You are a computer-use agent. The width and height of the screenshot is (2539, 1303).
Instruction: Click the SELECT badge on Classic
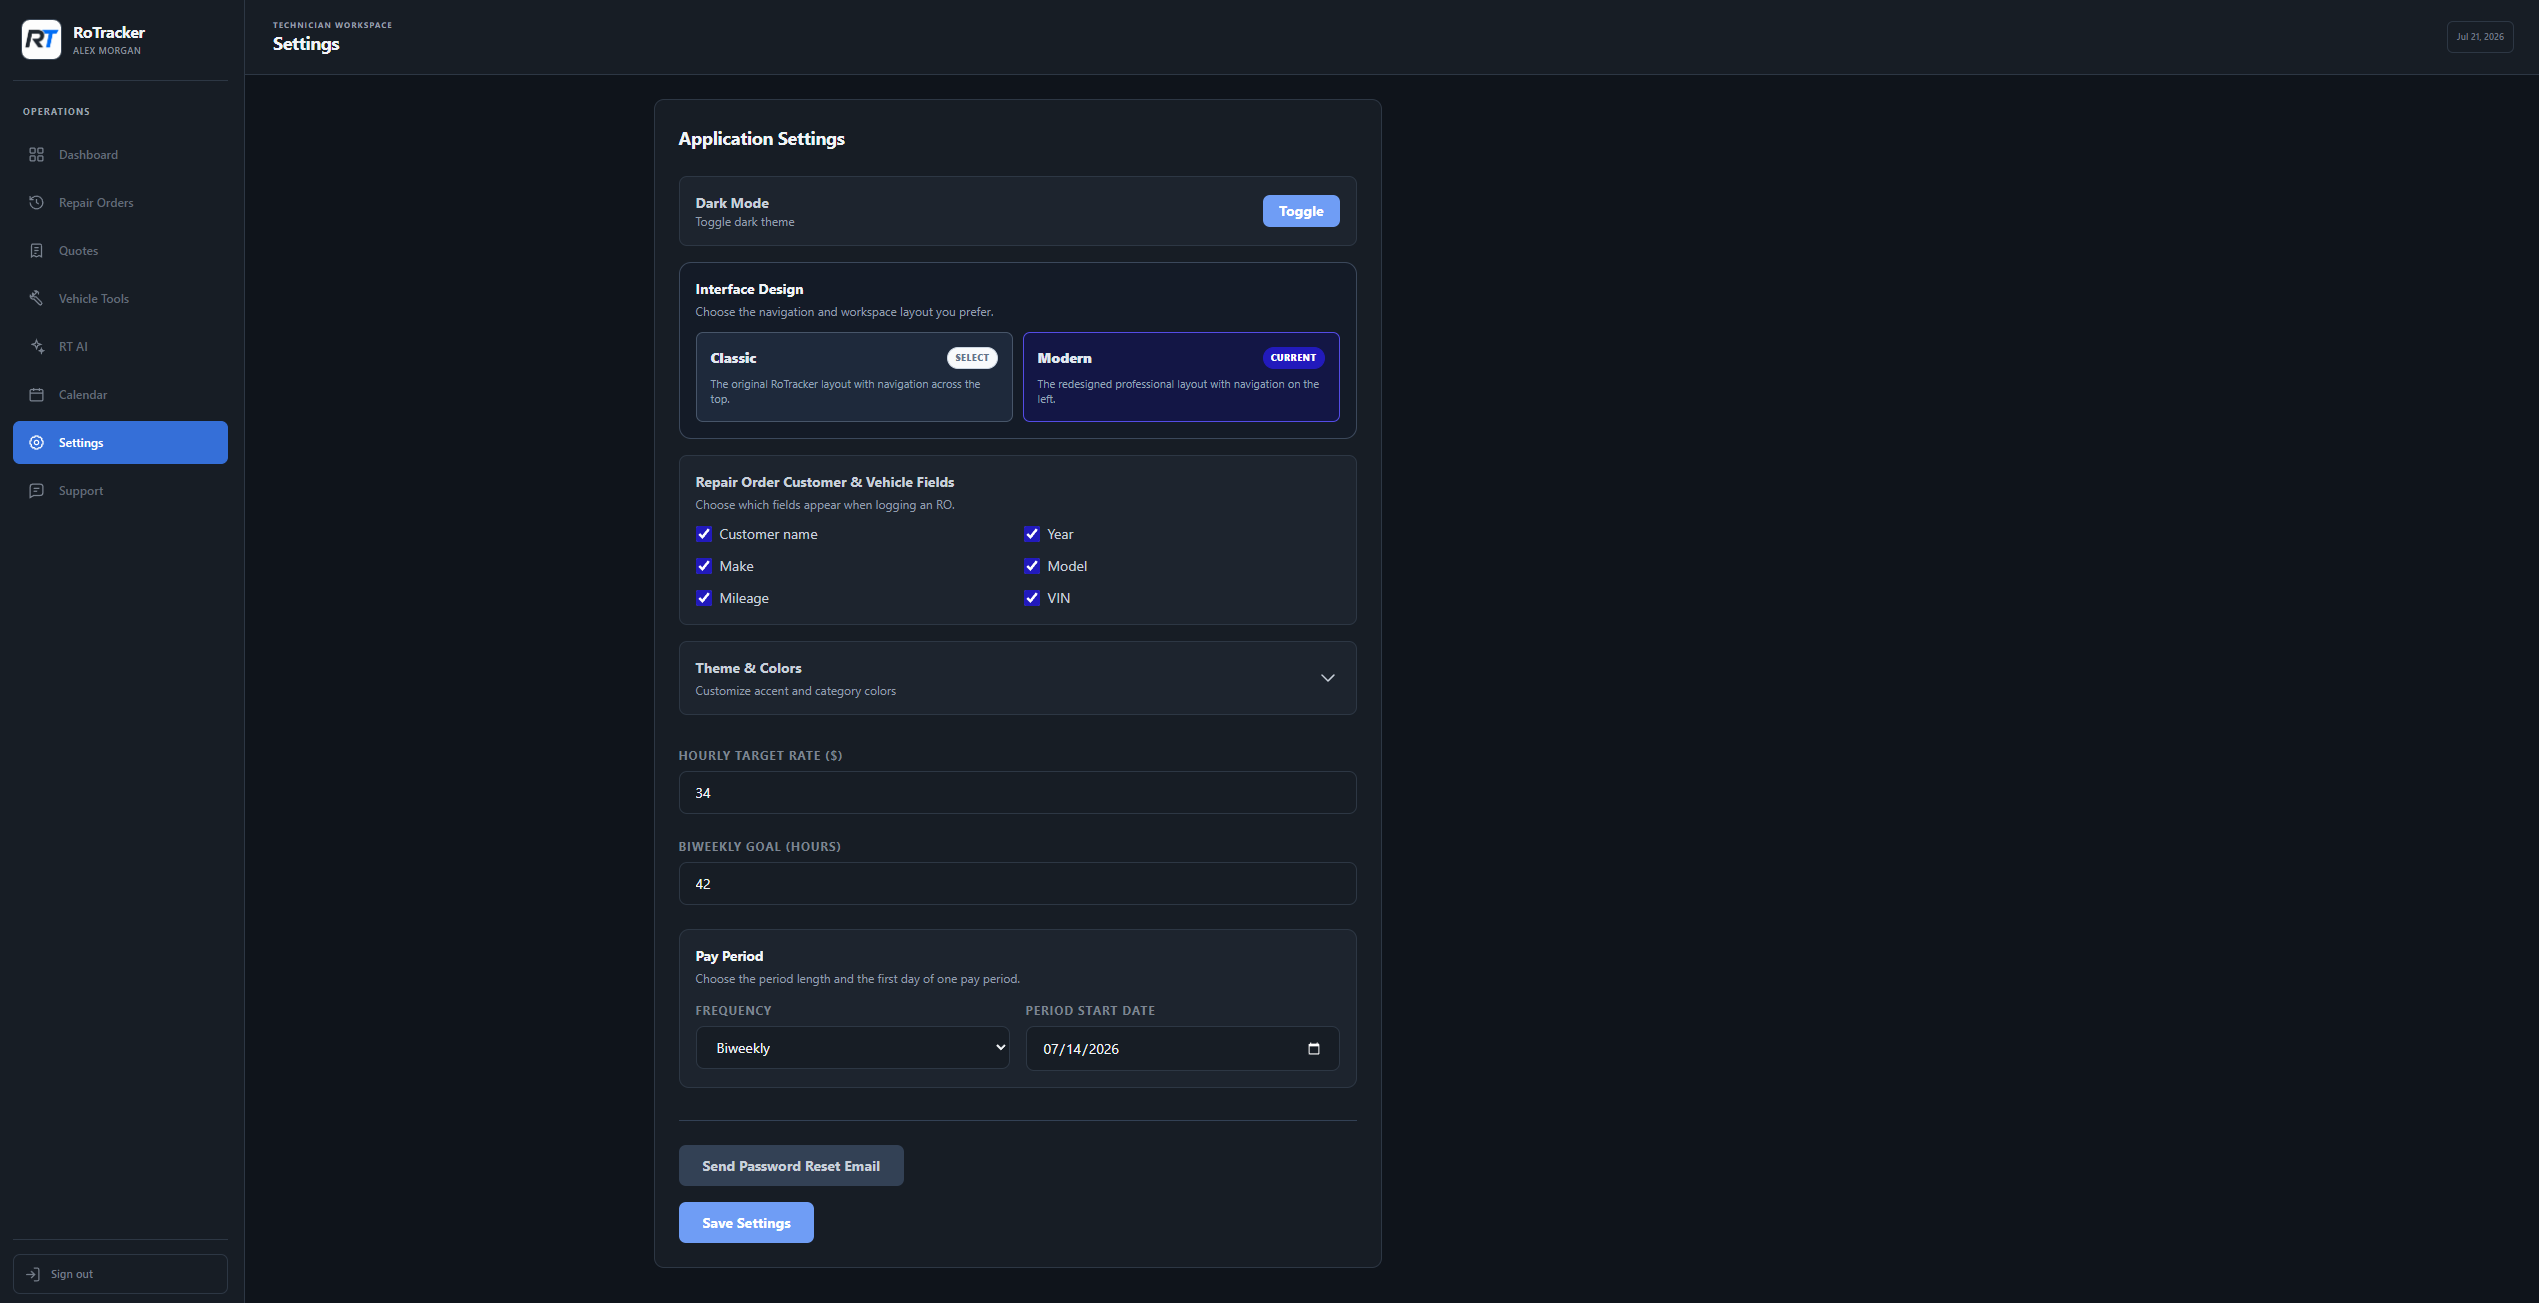[x=972, y=358]
